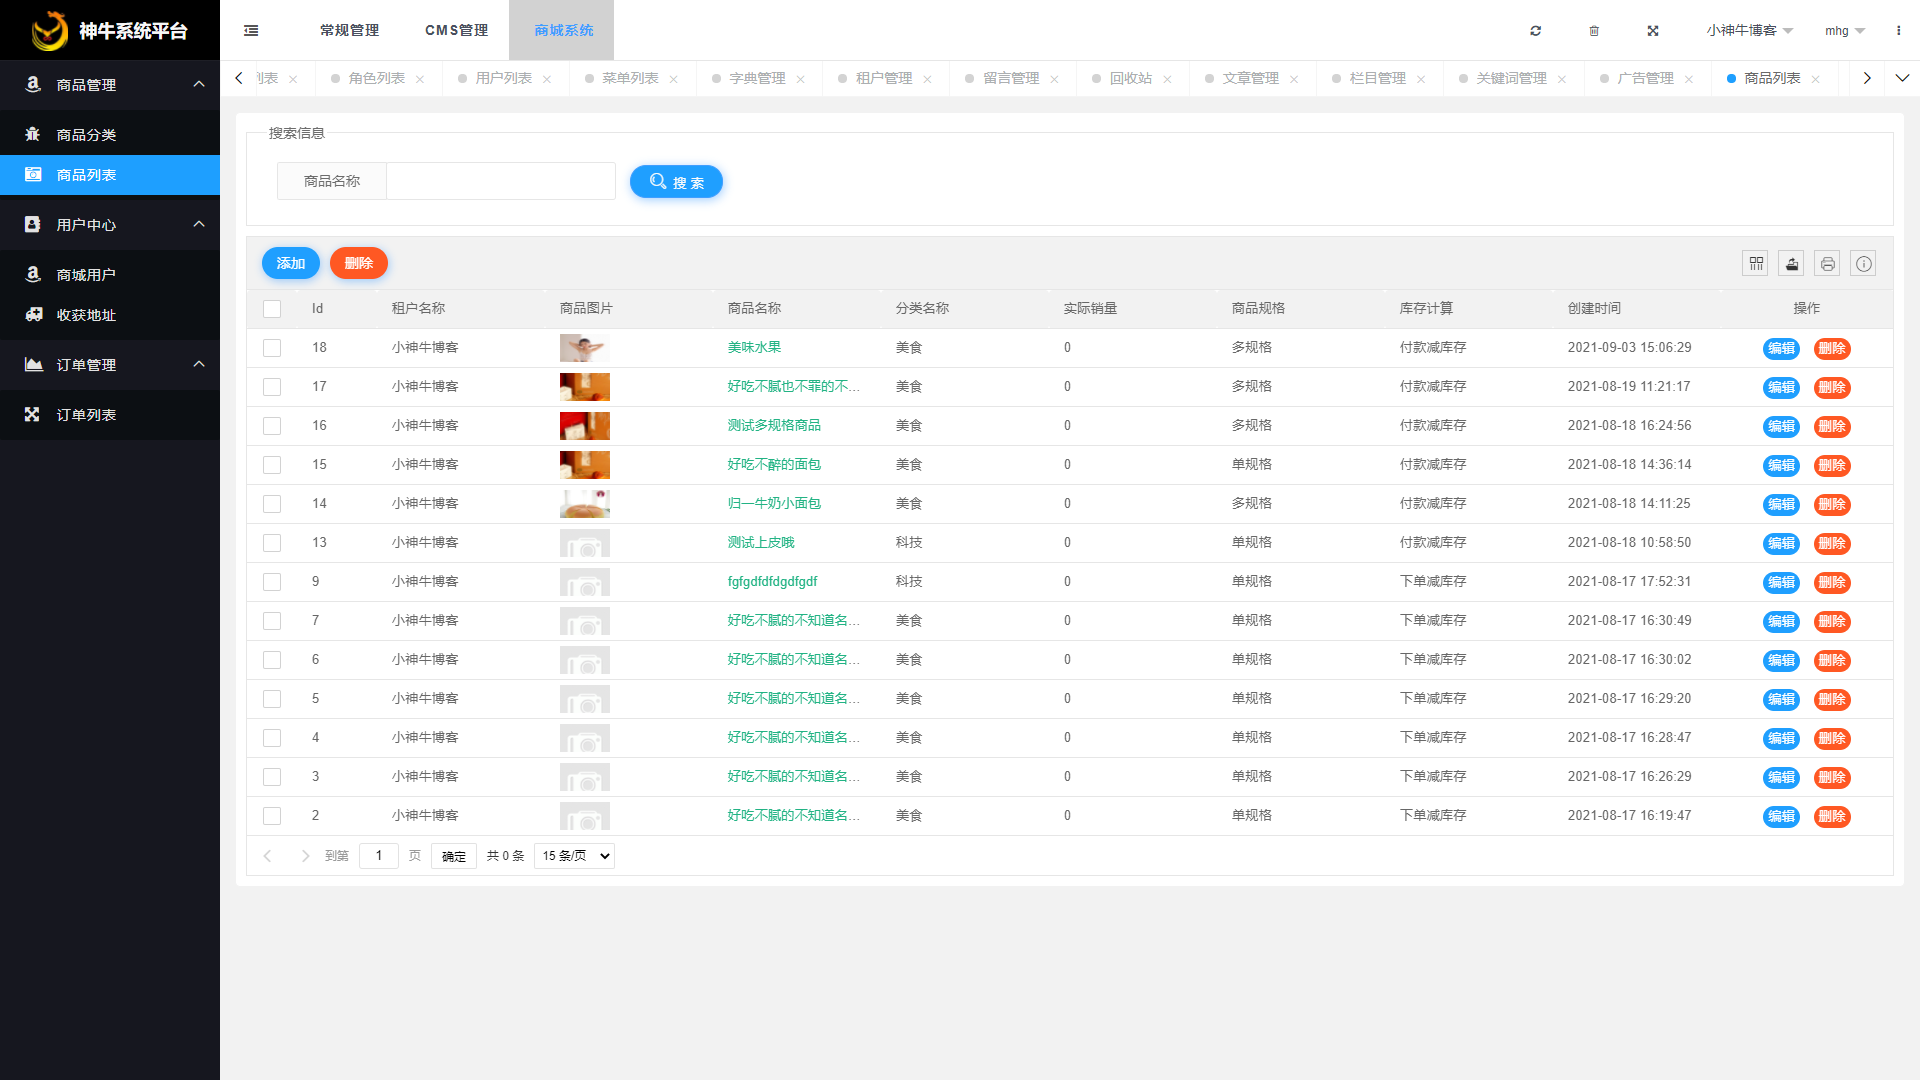Click the trash/clear cache icon at top right

pos(1594,30)
